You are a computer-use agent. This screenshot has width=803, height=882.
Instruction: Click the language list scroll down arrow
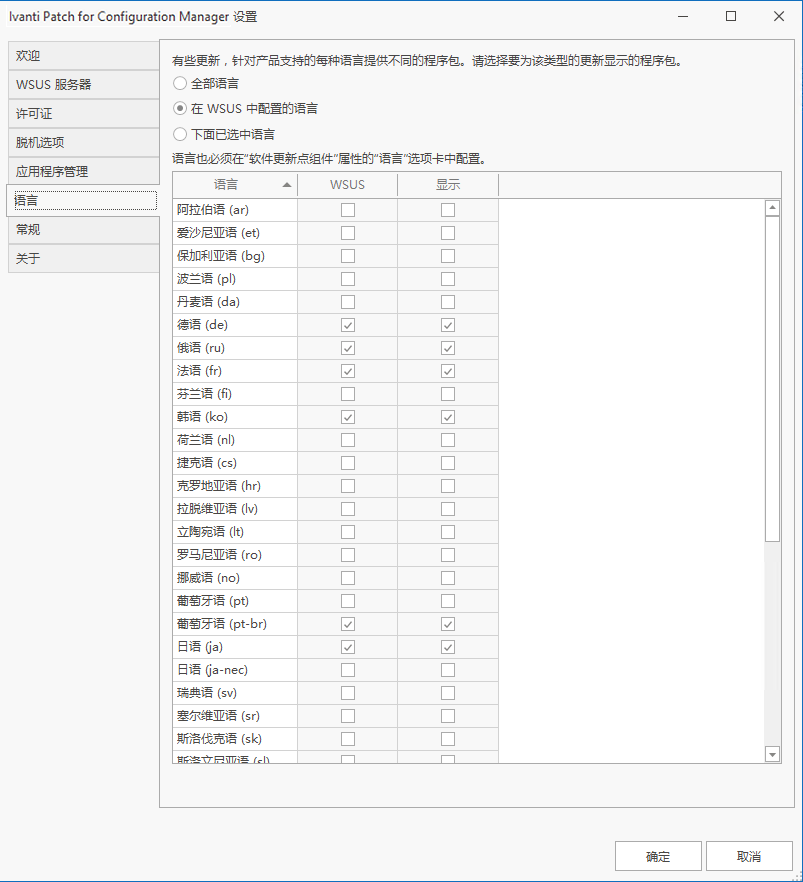pos(773,754)
